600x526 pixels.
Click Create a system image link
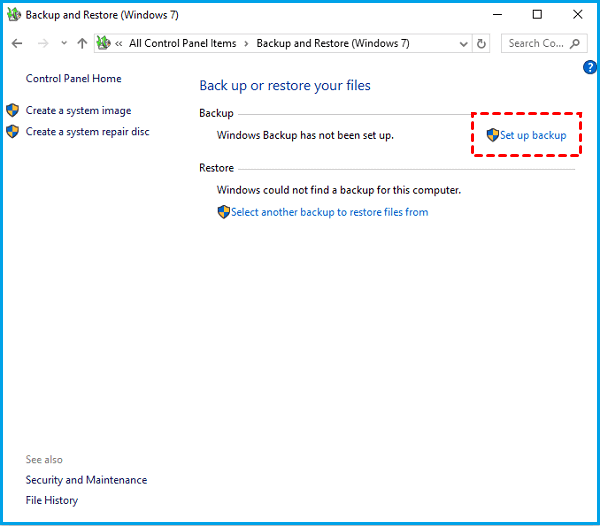(78, 111)
